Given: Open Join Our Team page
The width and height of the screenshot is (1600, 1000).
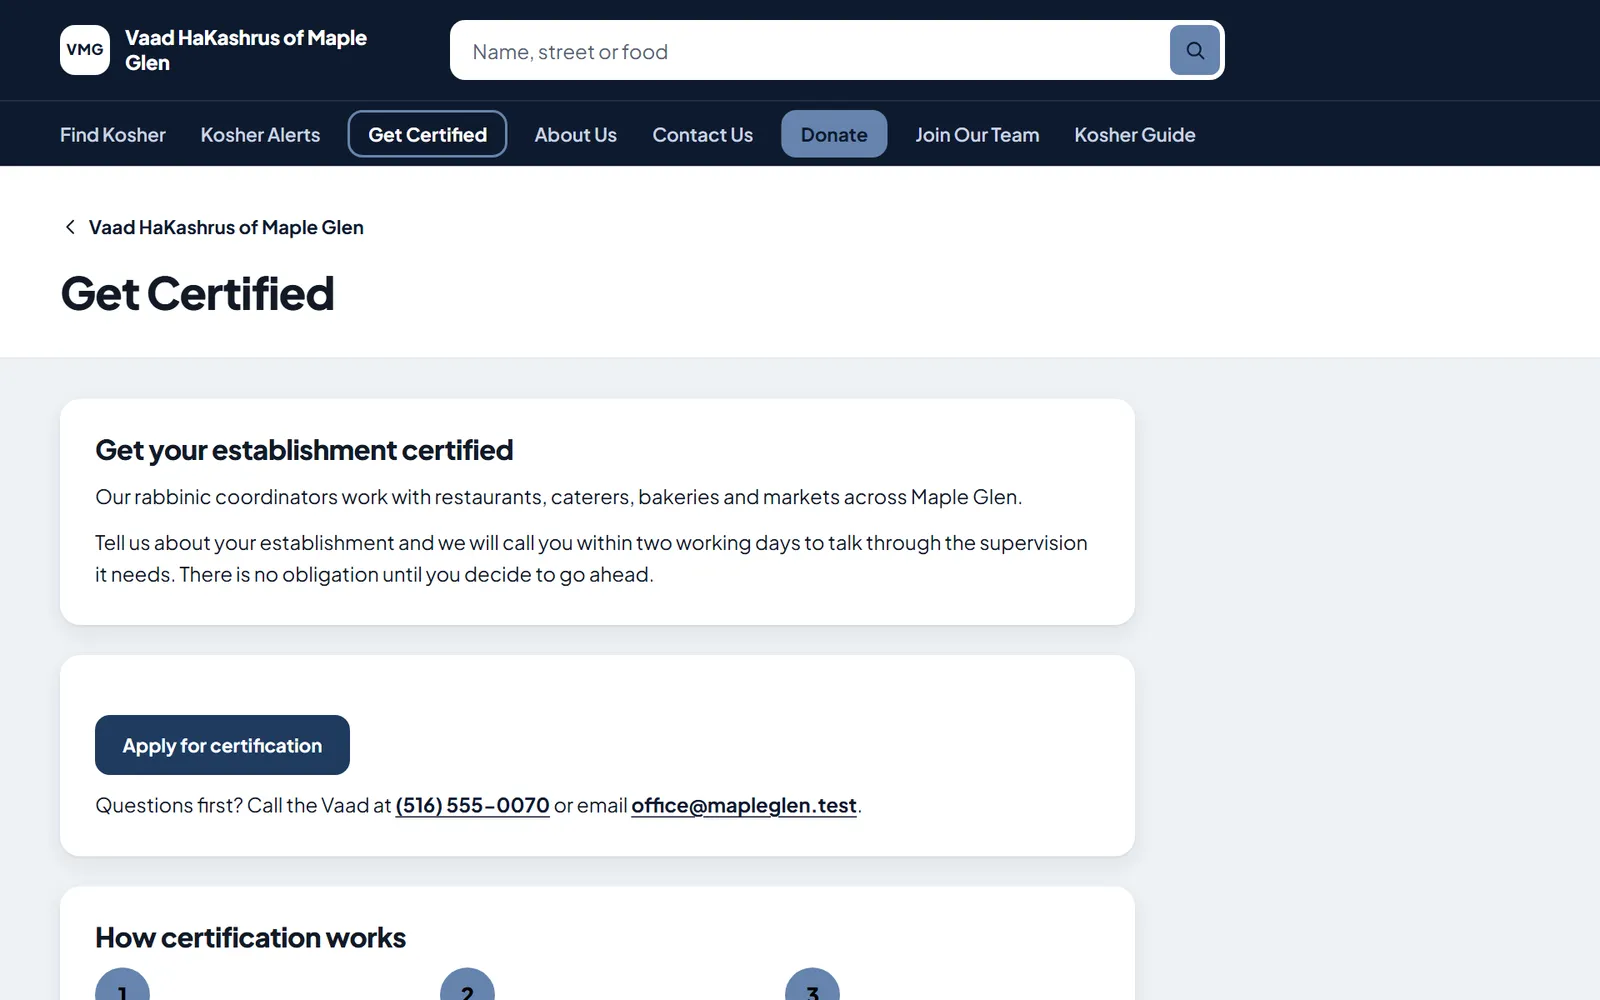Looking at the screenshot, I should [x=977, y=134].
